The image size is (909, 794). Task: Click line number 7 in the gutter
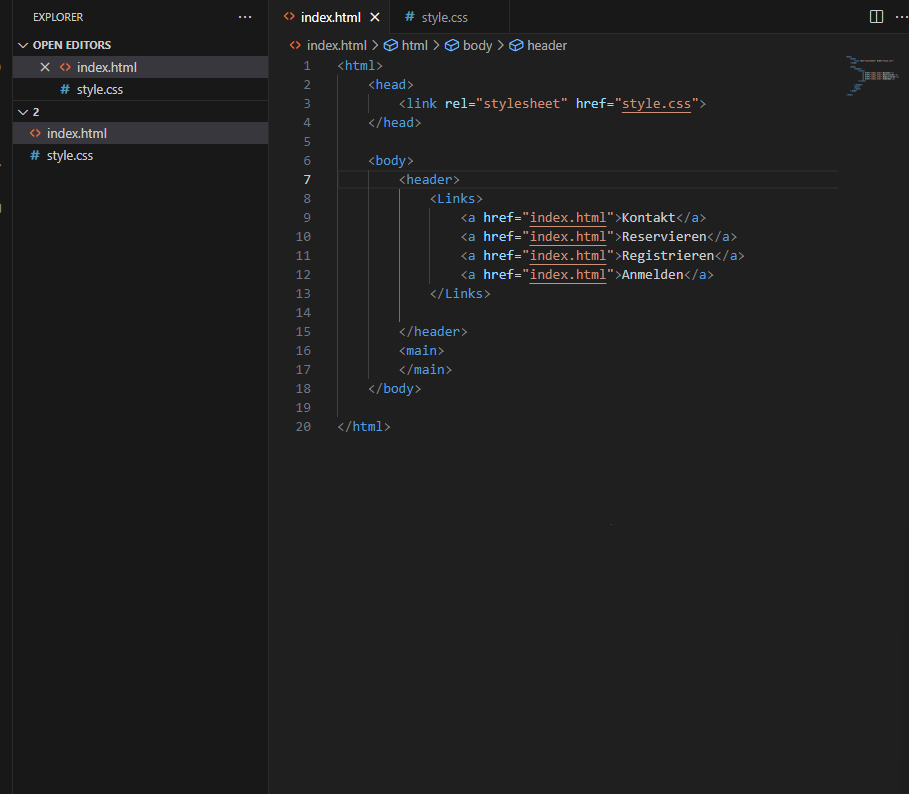pos(306,179)
